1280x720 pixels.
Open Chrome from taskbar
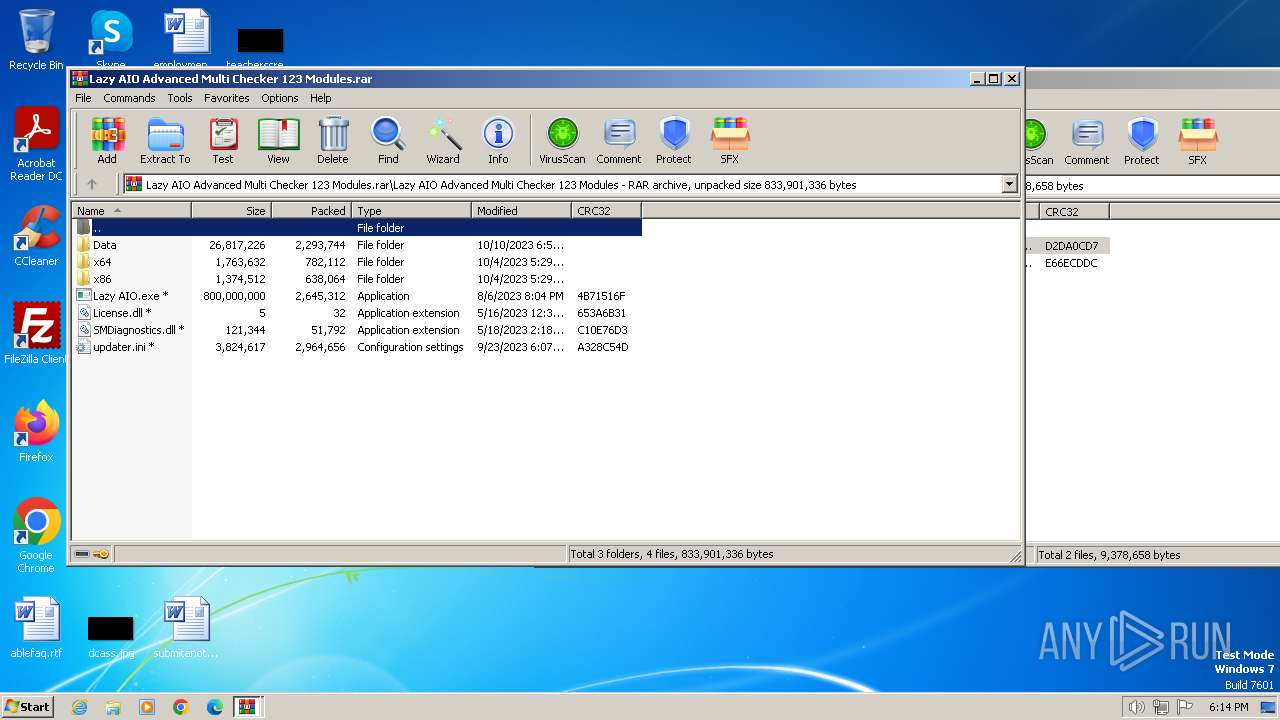[x=181, y=707]
